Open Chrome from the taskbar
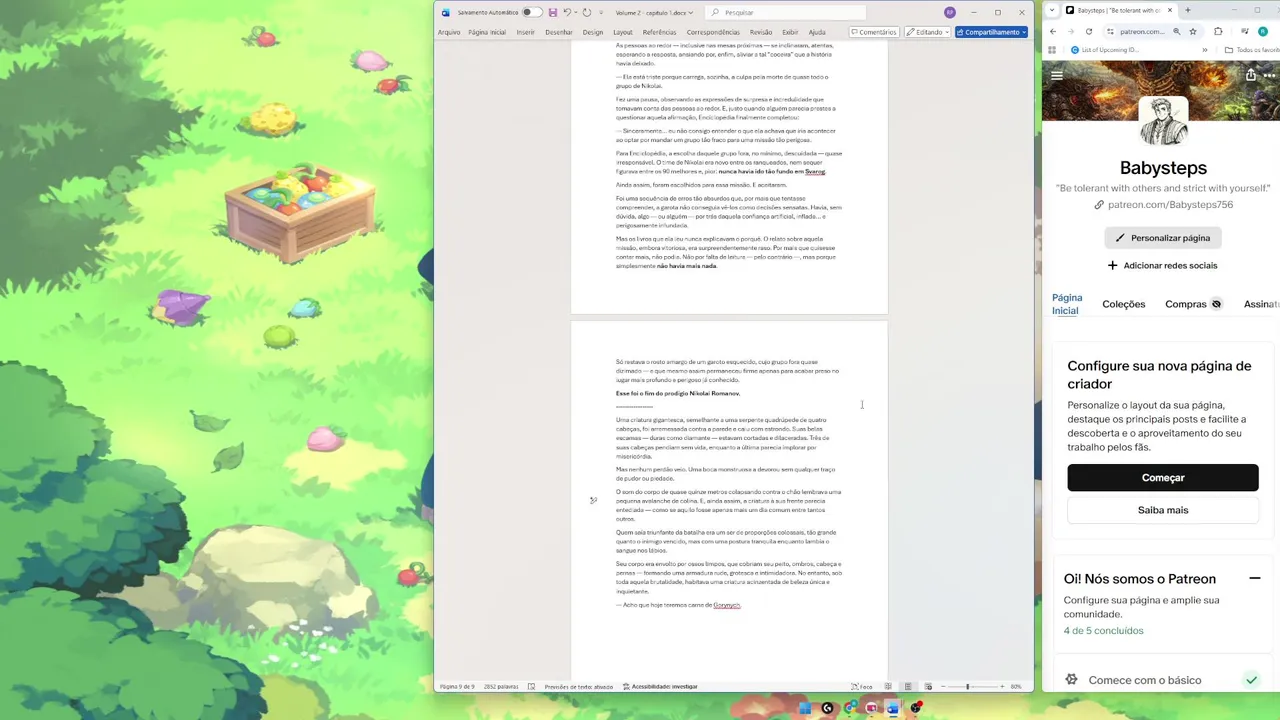1280x720 pixels. (849, 708)
